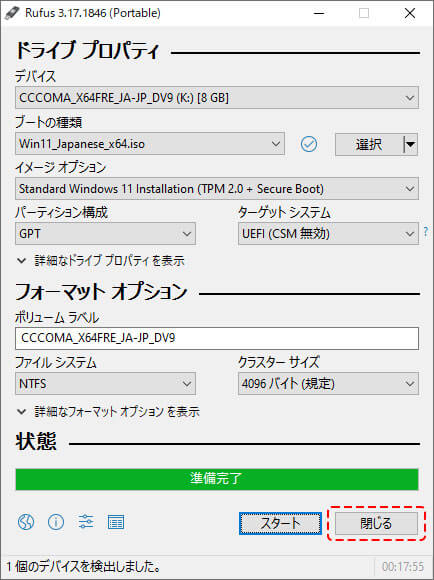Open the log viewer icon
The image size is (434, 580).
click(115, 522)
